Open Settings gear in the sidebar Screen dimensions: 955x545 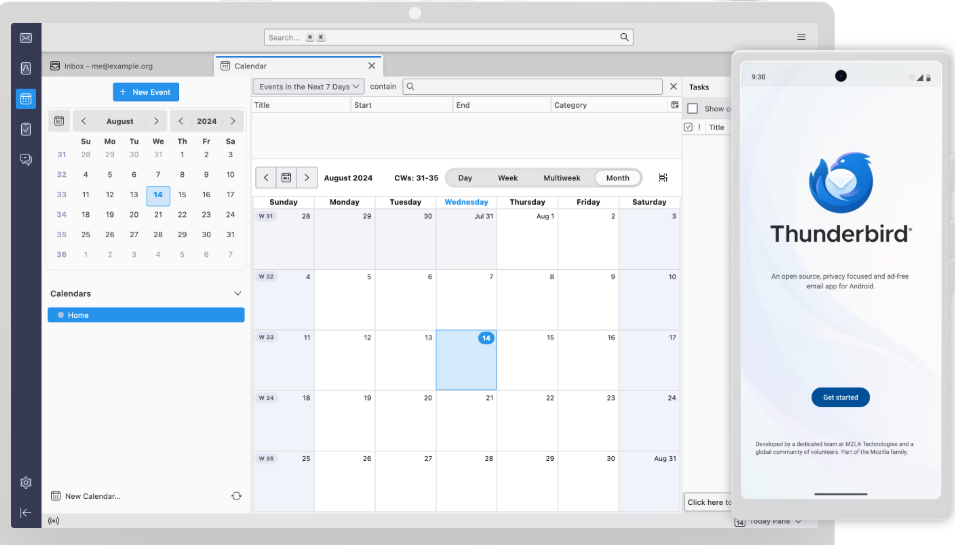click(x=26, y=482)
